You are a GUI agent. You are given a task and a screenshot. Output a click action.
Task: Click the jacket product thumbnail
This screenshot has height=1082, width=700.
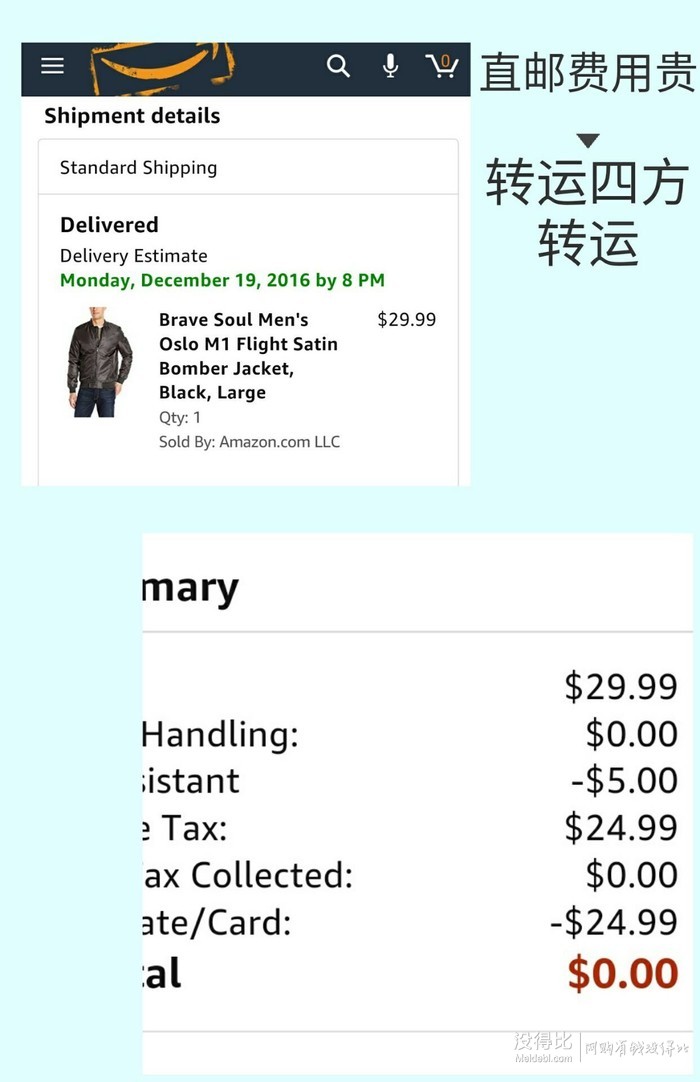[x=99, y=362]
